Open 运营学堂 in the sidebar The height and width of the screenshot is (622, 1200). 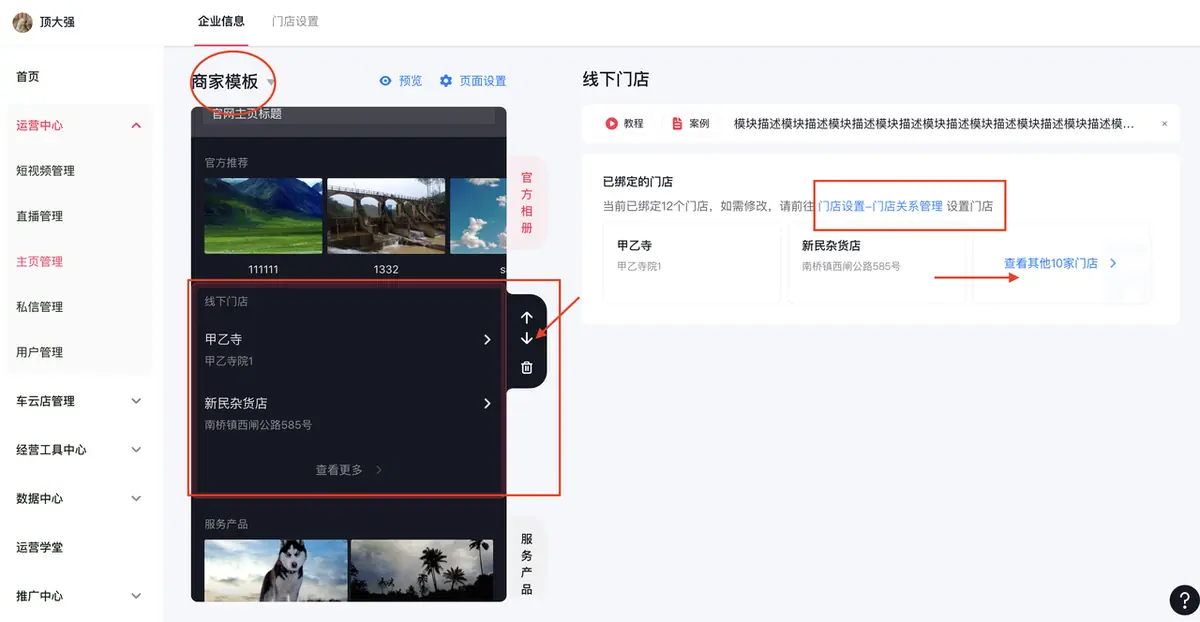coord(40,548)
